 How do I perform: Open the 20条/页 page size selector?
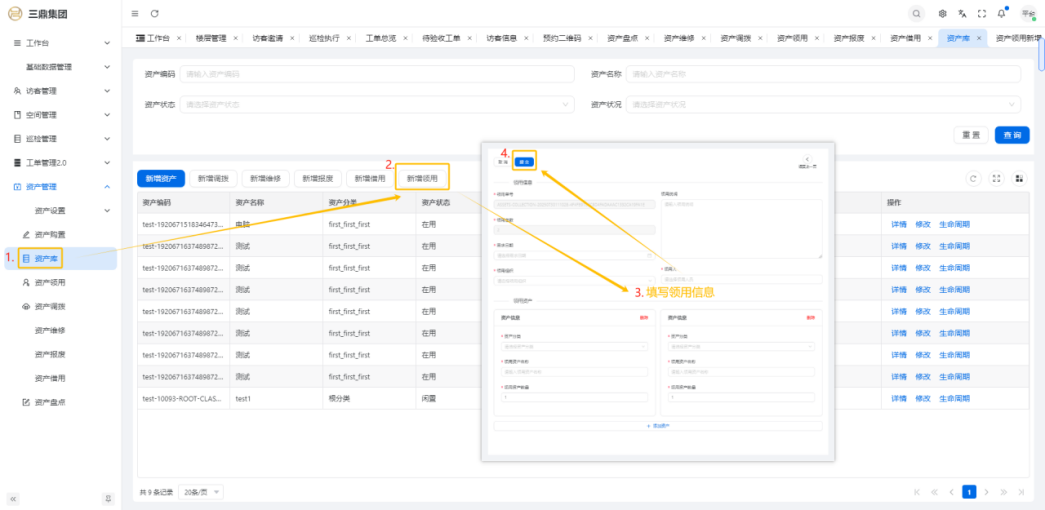point(203,492)
